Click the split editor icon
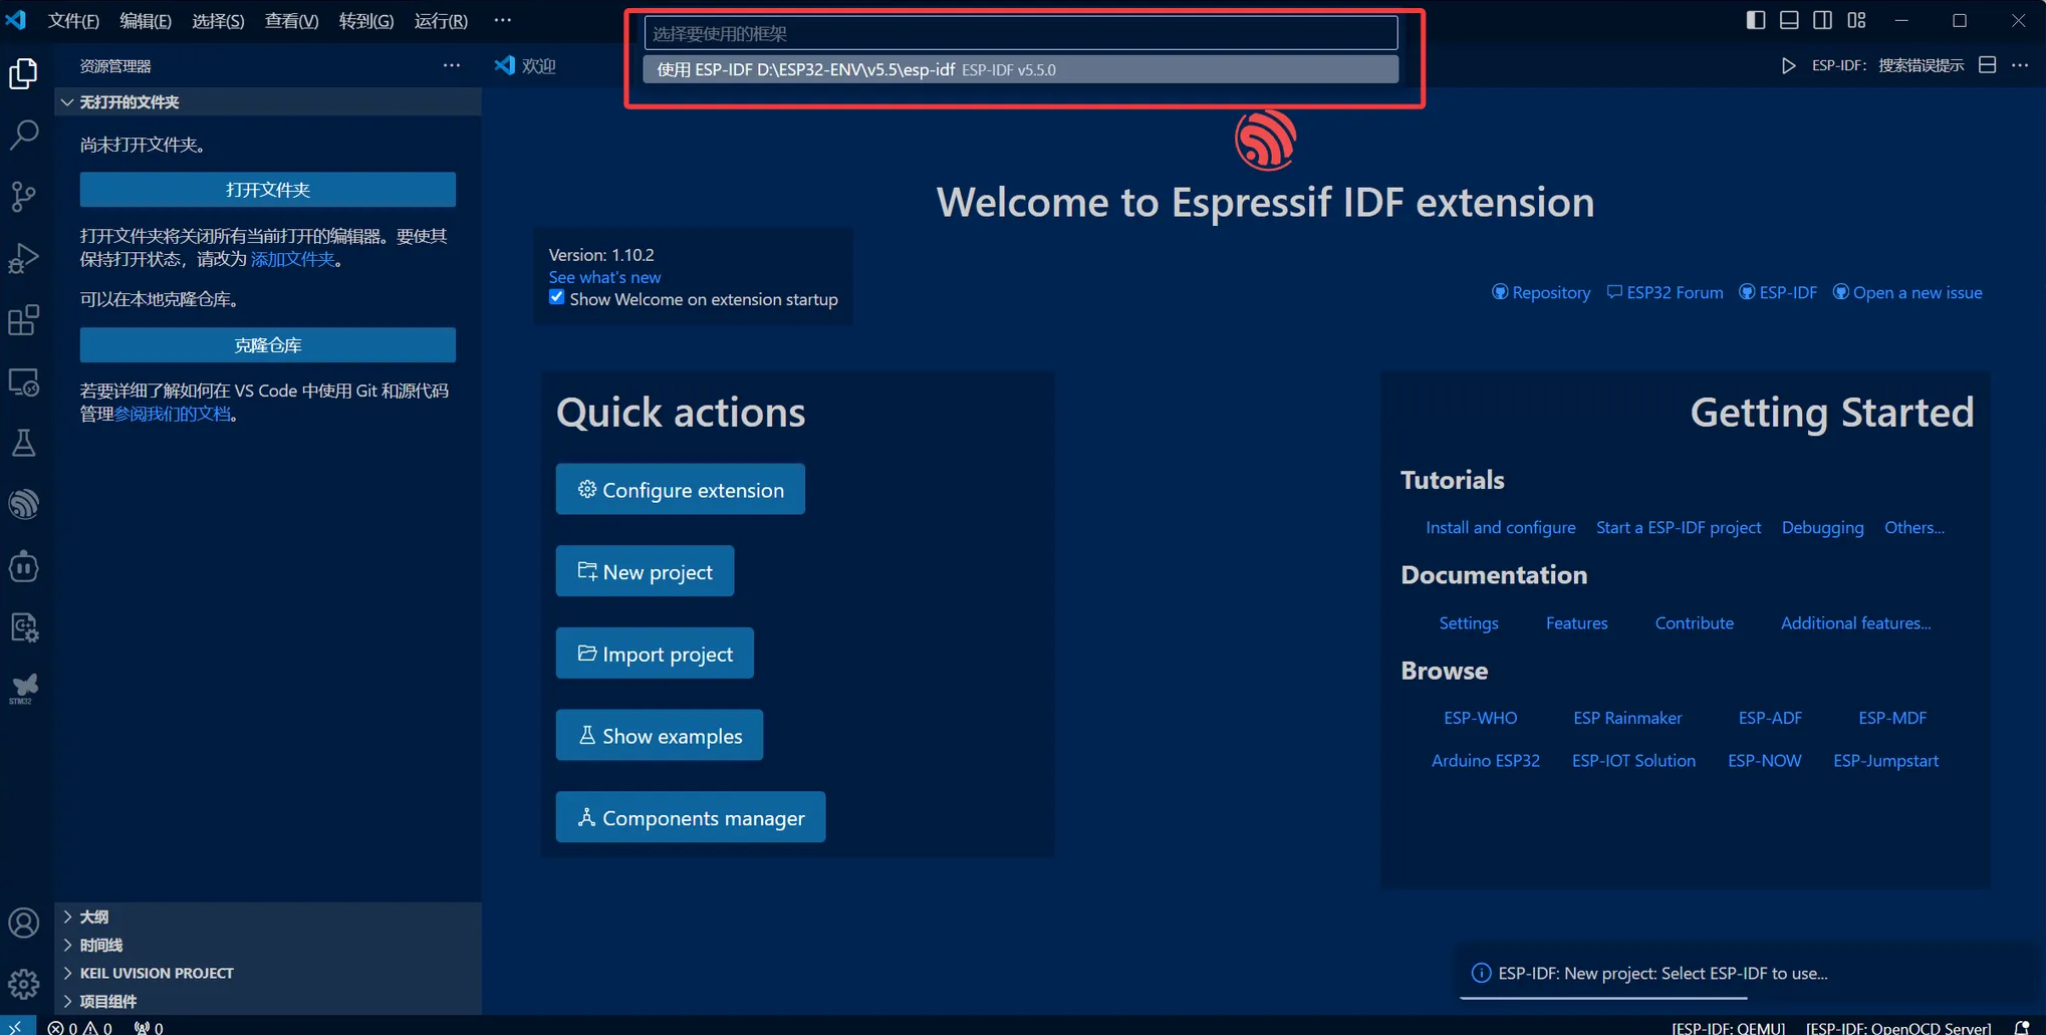Screen dimensions: 2046x1035 [1987, 66]
